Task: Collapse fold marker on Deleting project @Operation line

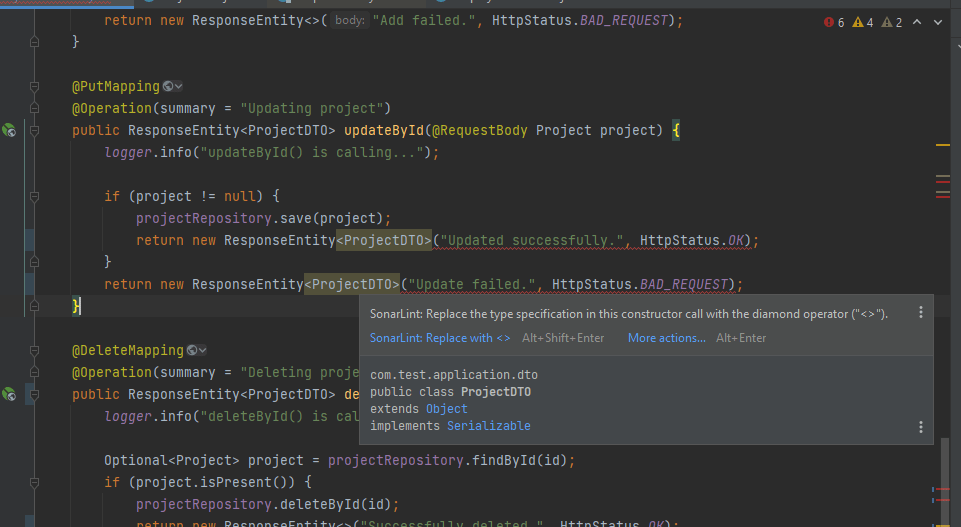Action: click(x=34, y=373)
